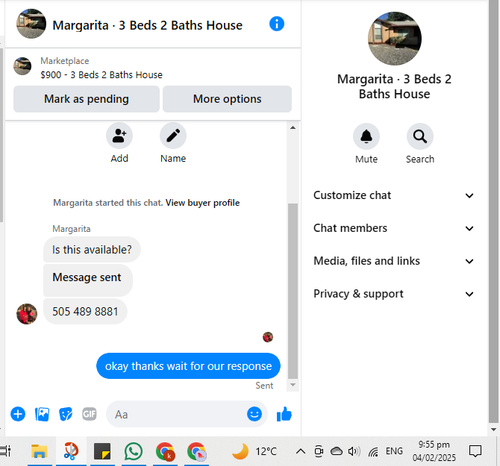Open the Chrome profile with k badge
Viewport: 500px width, 466px height.
coord(165,452)
